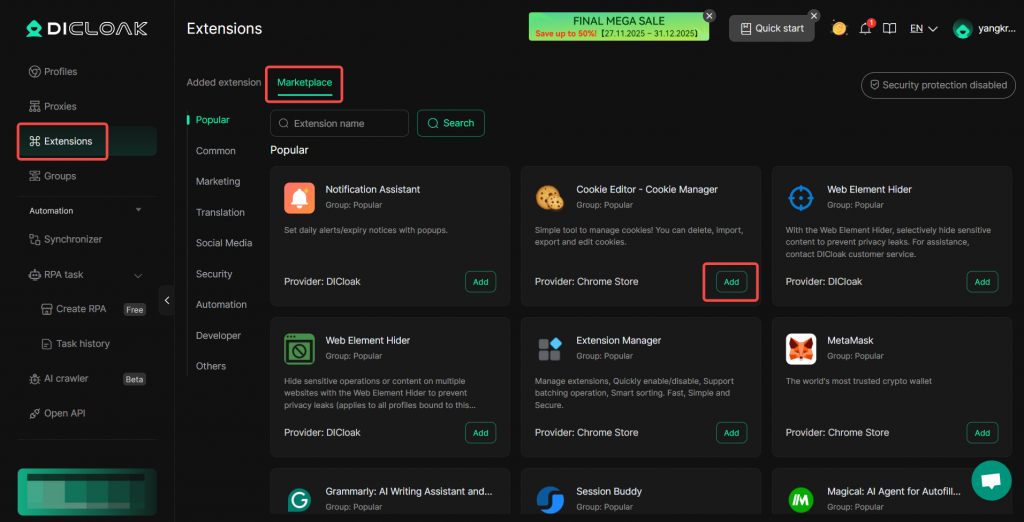Close the Final Mega Sale banner
The width and height of the screenshot is (1024, 522).
coord(709,15)
